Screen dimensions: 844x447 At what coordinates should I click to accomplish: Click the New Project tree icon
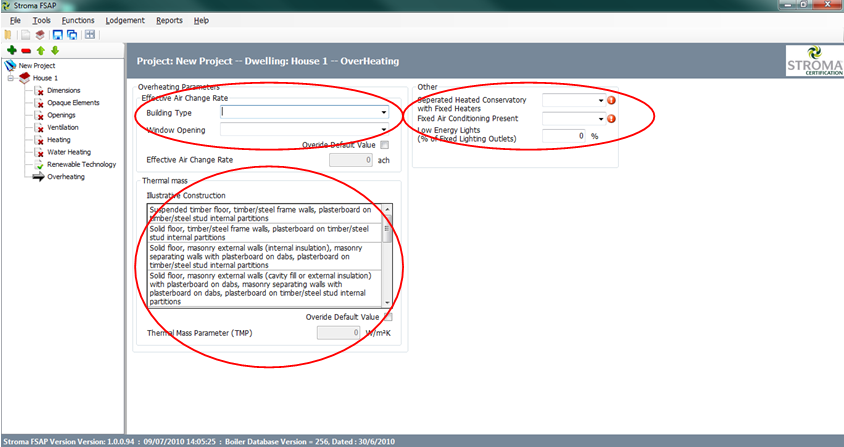pos(10,66)
